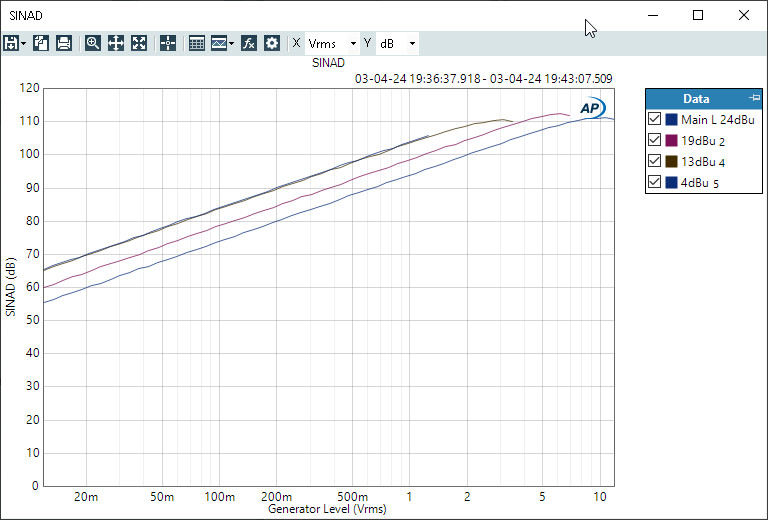The width and height of the screenshot is (768, 520).
Task: Select the Zoom magnifier tool
Action: (93, 44)
